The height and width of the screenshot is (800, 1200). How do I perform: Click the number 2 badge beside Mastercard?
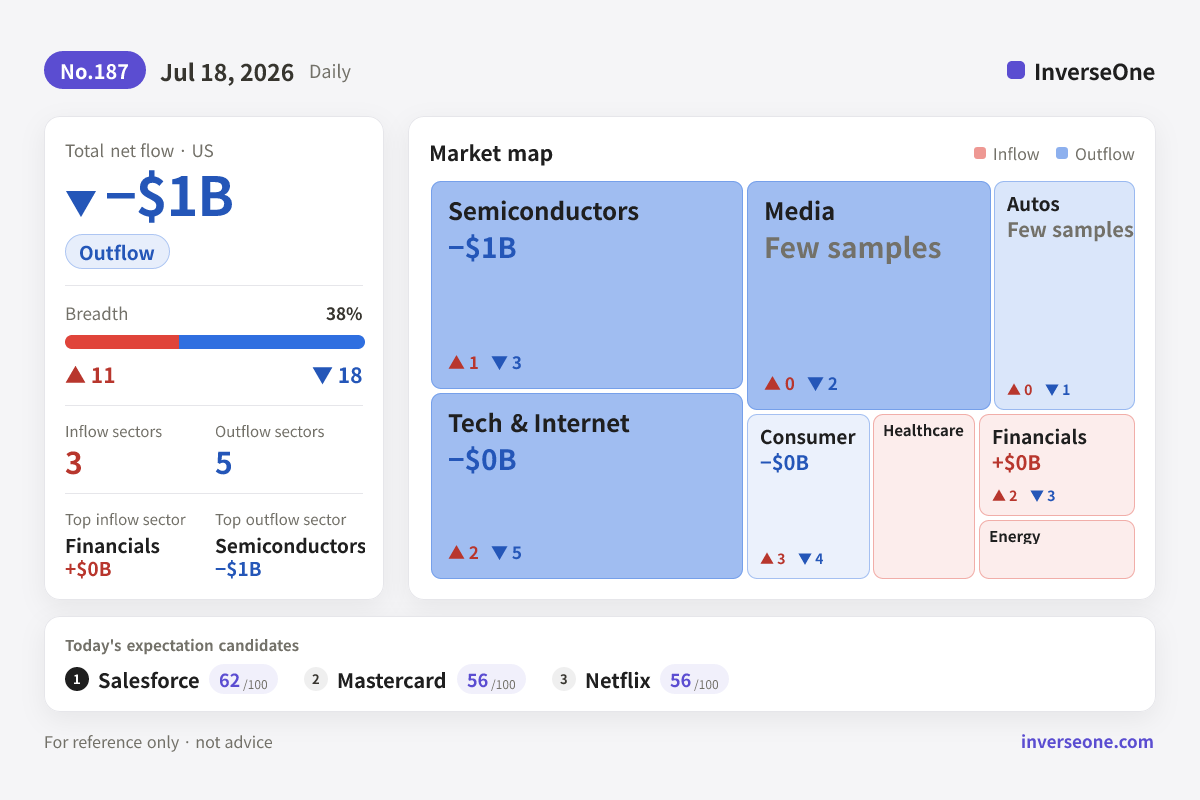pos(316,680)
